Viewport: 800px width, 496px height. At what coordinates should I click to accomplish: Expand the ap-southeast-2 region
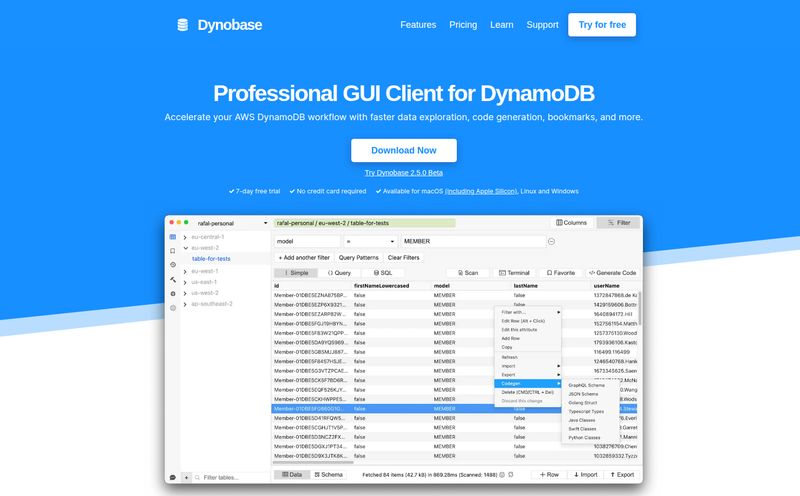coord(185,304)
